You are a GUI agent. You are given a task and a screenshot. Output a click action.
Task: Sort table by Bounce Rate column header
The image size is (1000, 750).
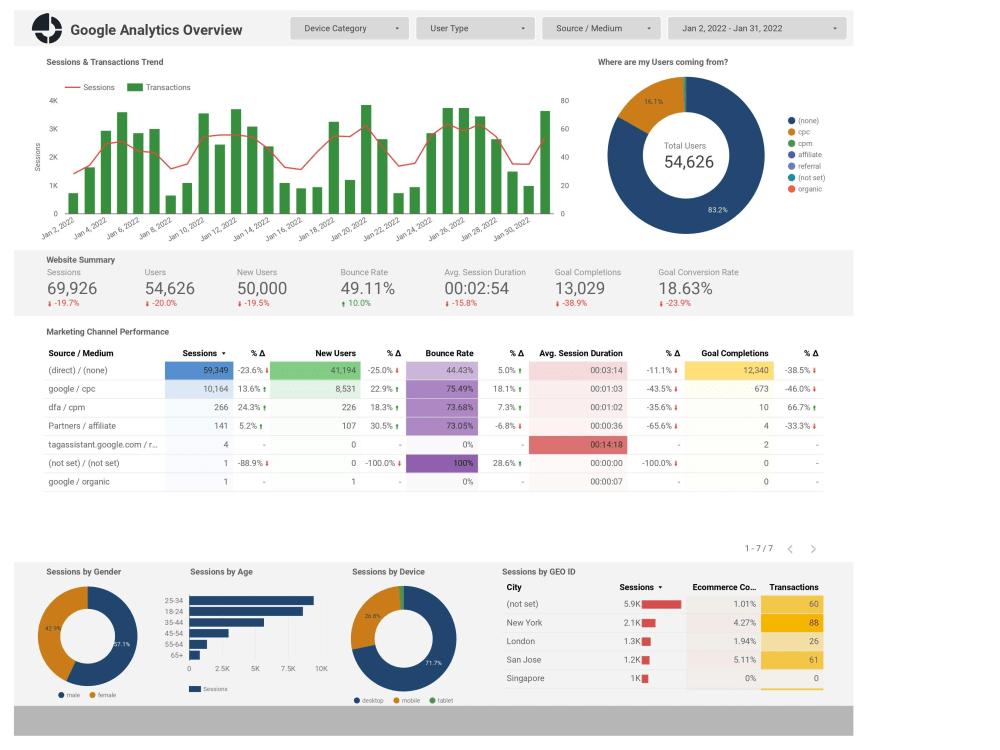(449, 353)
